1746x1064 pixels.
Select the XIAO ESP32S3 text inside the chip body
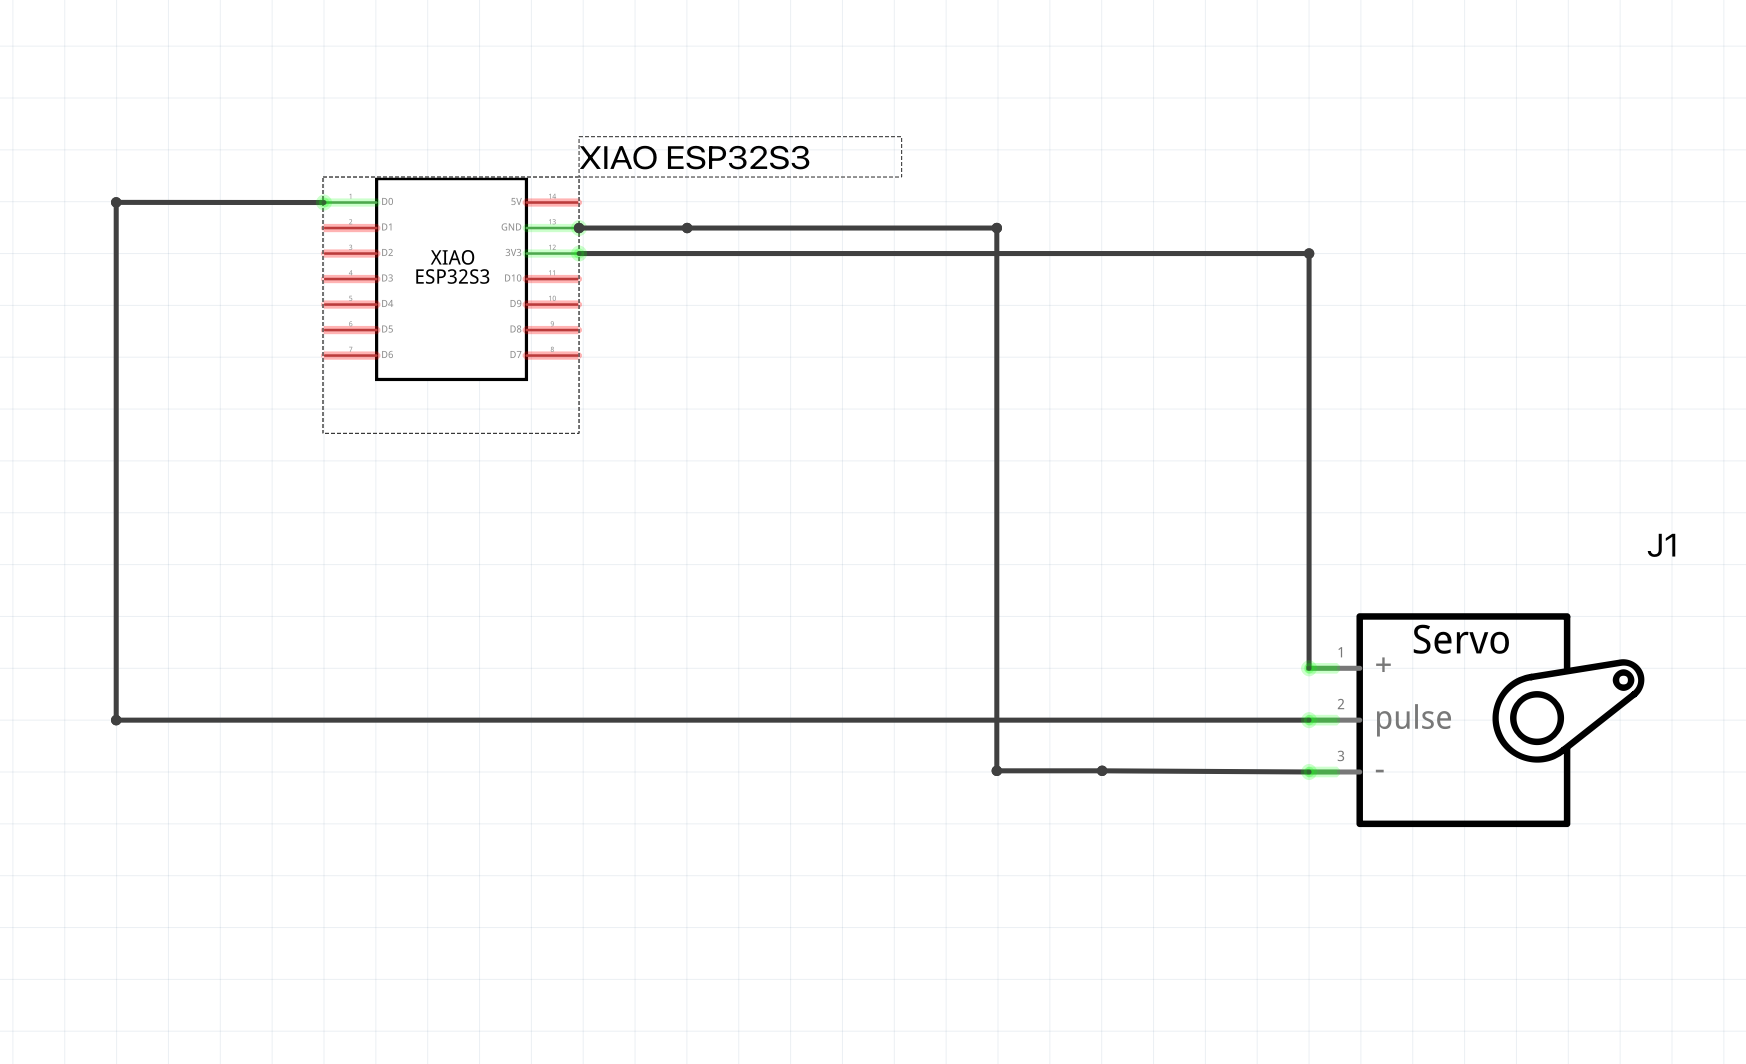pyautogui.click(x=452, y=268)
